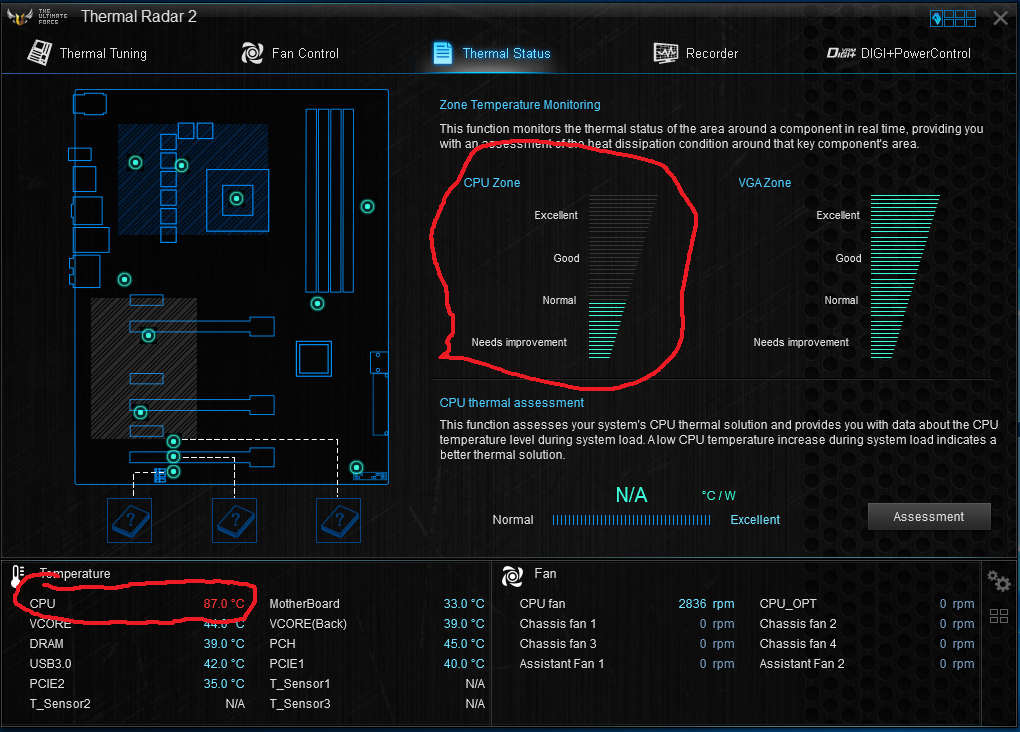
Task: Select the sensor point right of DRAM slots
Action: pyautogui.click(x=368, y=206)
